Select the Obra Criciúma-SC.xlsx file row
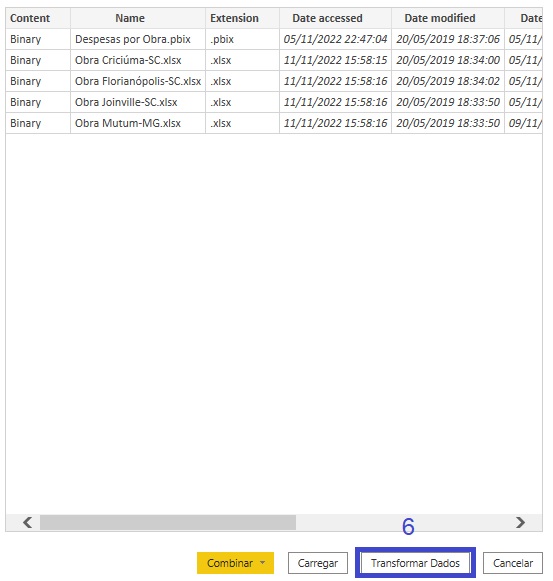 (x=274, y=60)
